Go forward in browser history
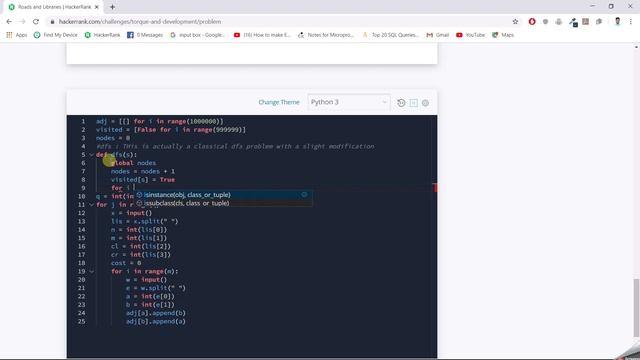The width and height of the screenshot is (640, 360). click(22, 22)
